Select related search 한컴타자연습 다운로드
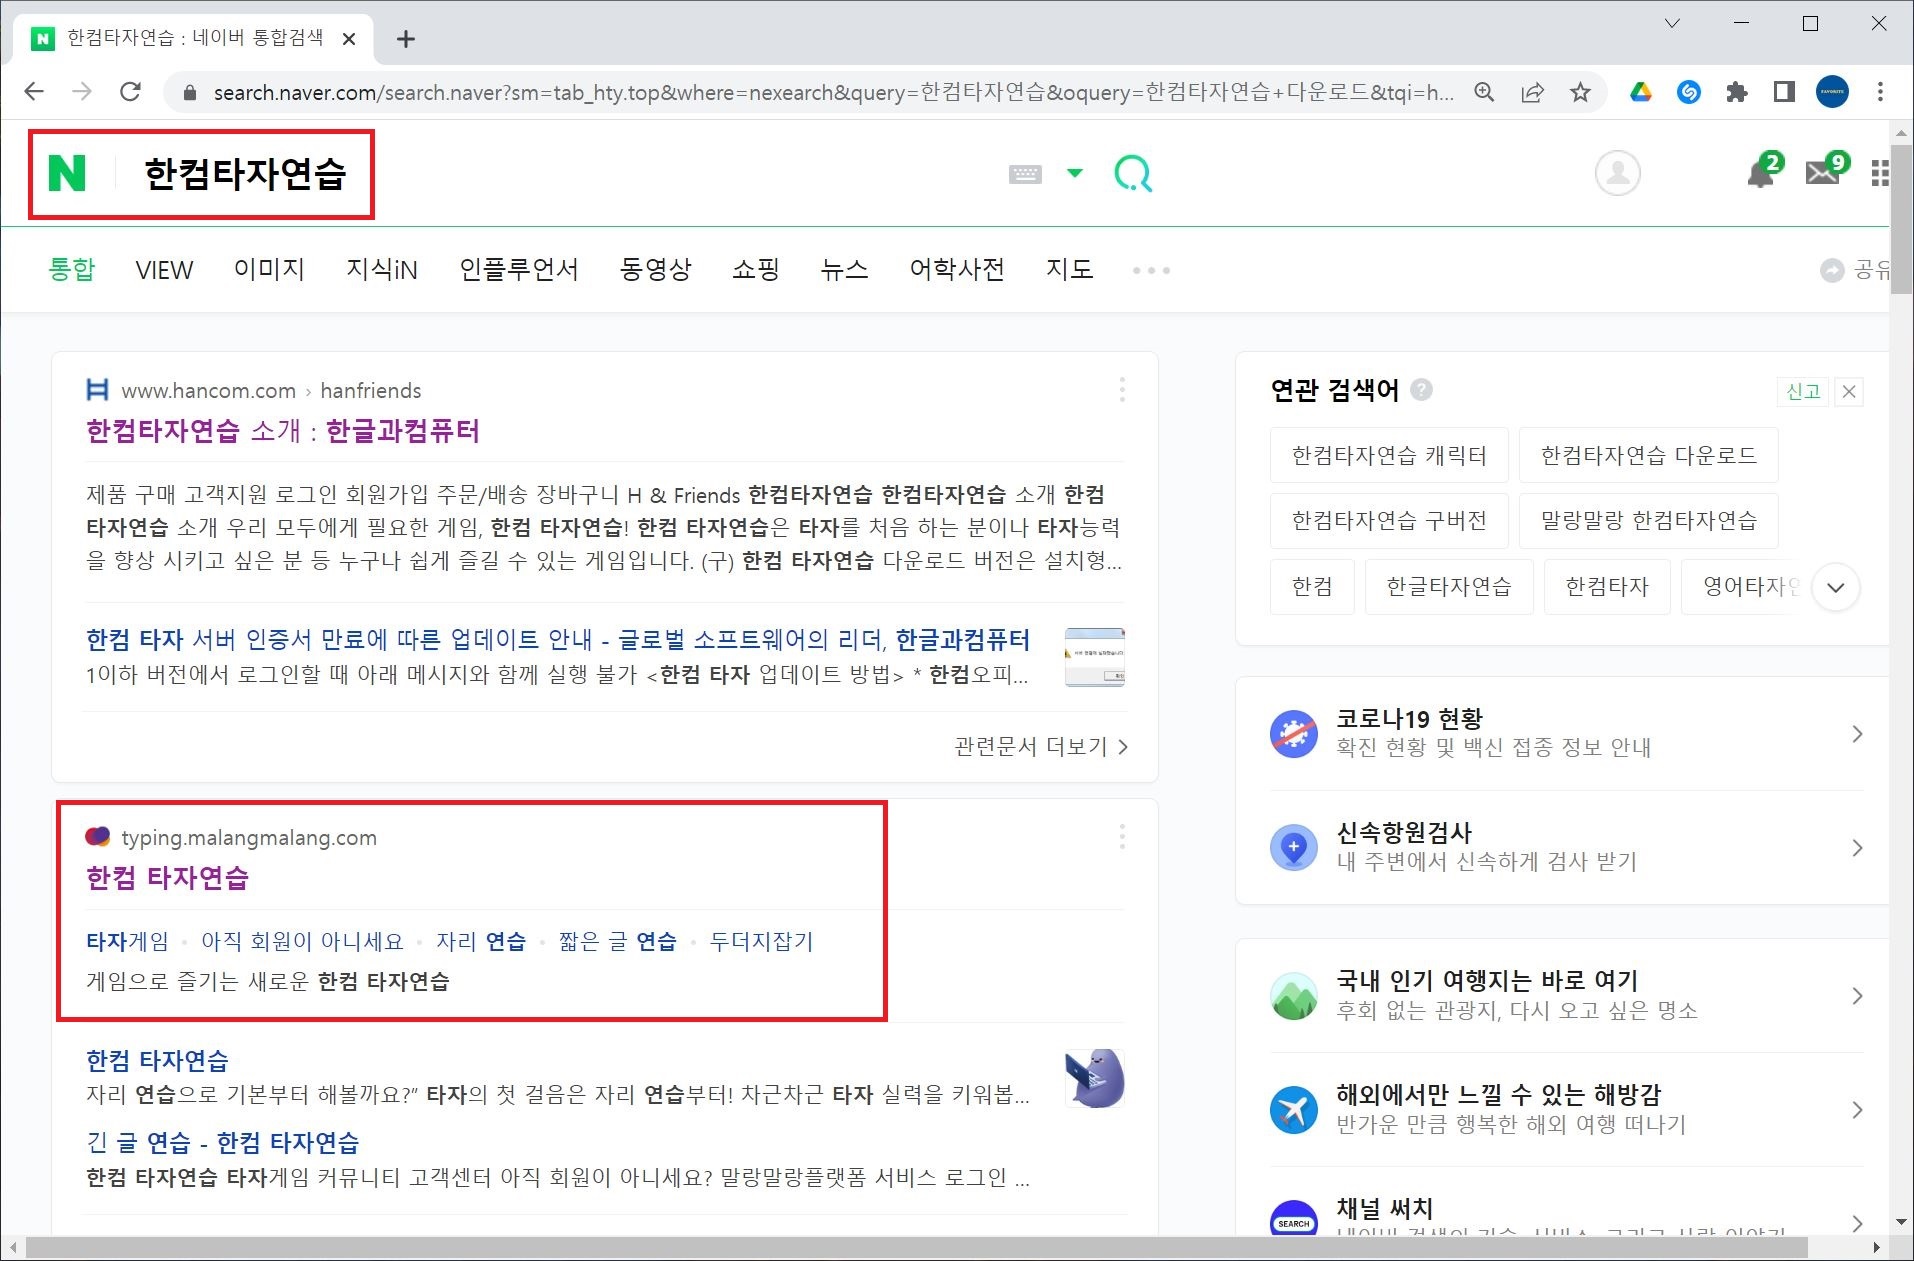The height and width of the screenshot is (1261, 1914). tap(1649, 456)
